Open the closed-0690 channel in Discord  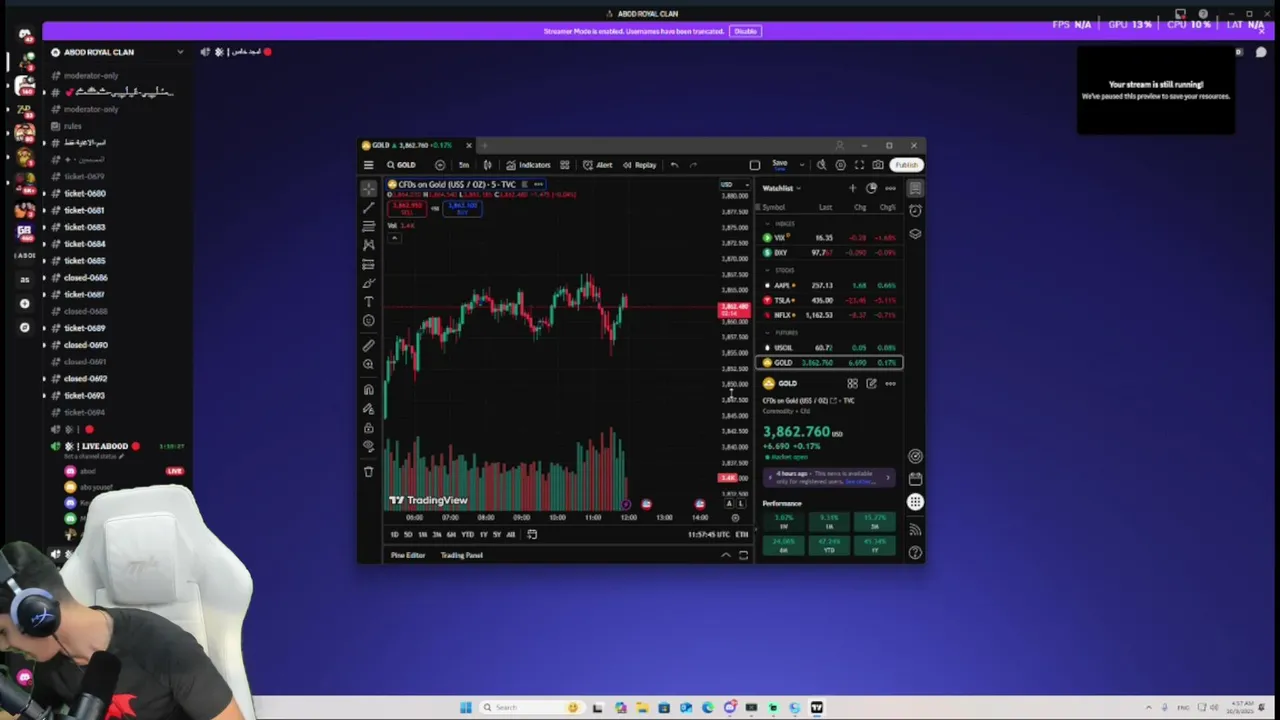point(85,345)
